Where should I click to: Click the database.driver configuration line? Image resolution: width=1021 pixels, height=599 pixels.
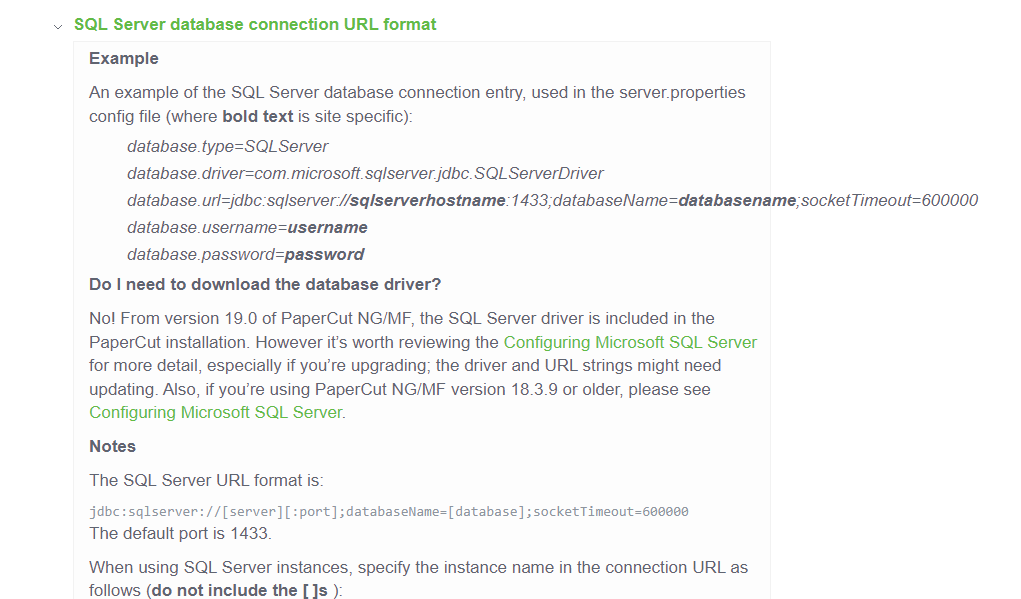pos(365,174)
